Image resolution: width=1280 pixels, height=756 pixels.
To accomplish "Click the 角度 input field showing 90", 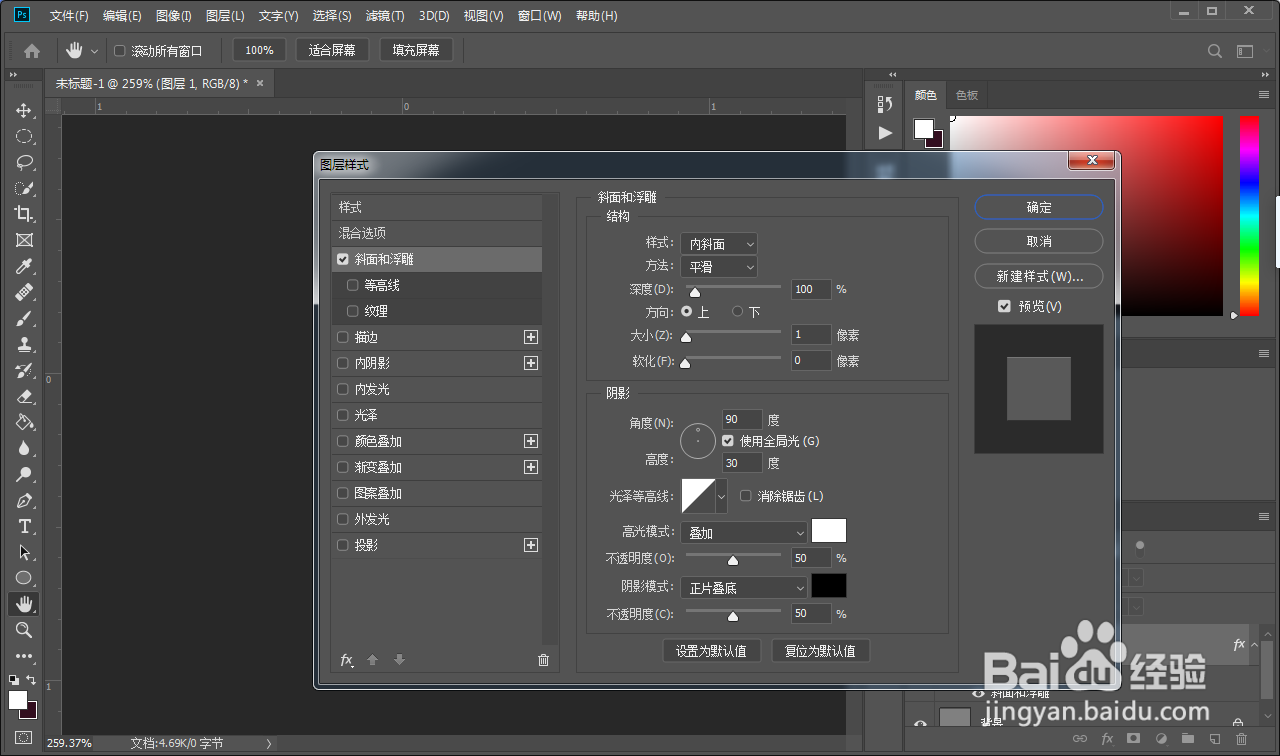I will click(x=742, y=420).
